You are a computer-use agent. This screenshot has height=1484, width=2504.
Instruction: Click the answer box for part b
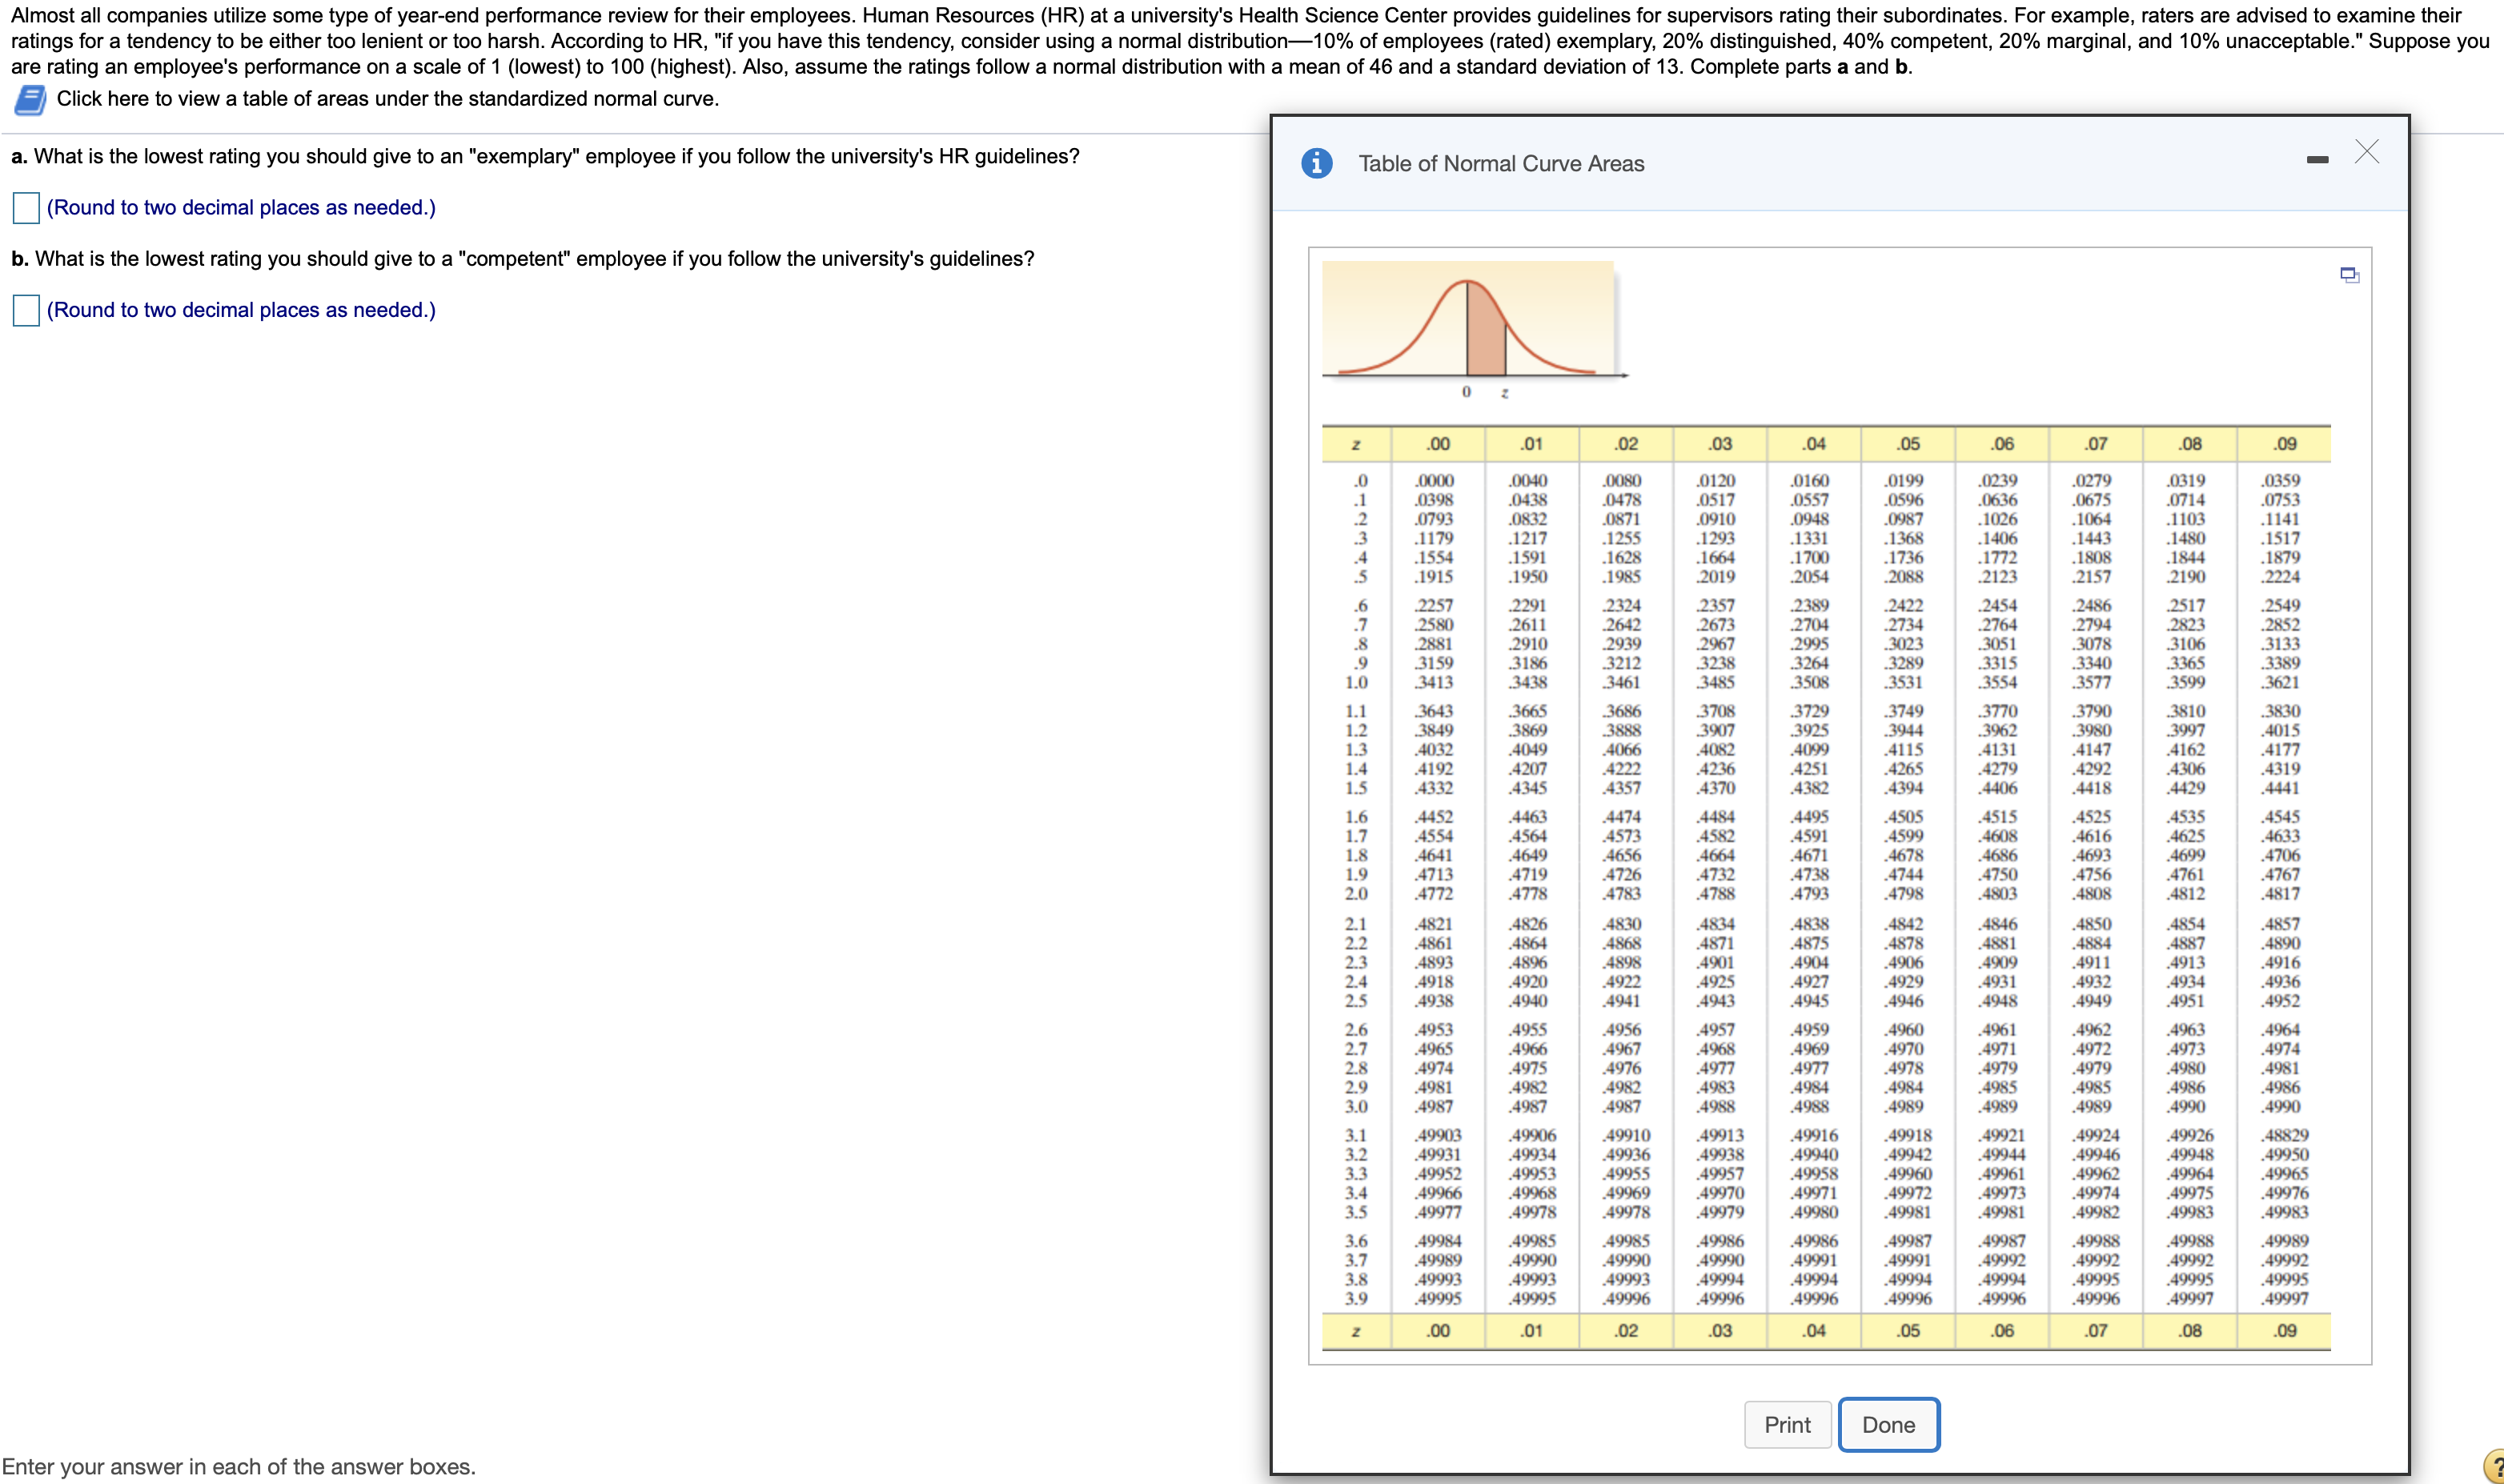(x=26, y=310)
